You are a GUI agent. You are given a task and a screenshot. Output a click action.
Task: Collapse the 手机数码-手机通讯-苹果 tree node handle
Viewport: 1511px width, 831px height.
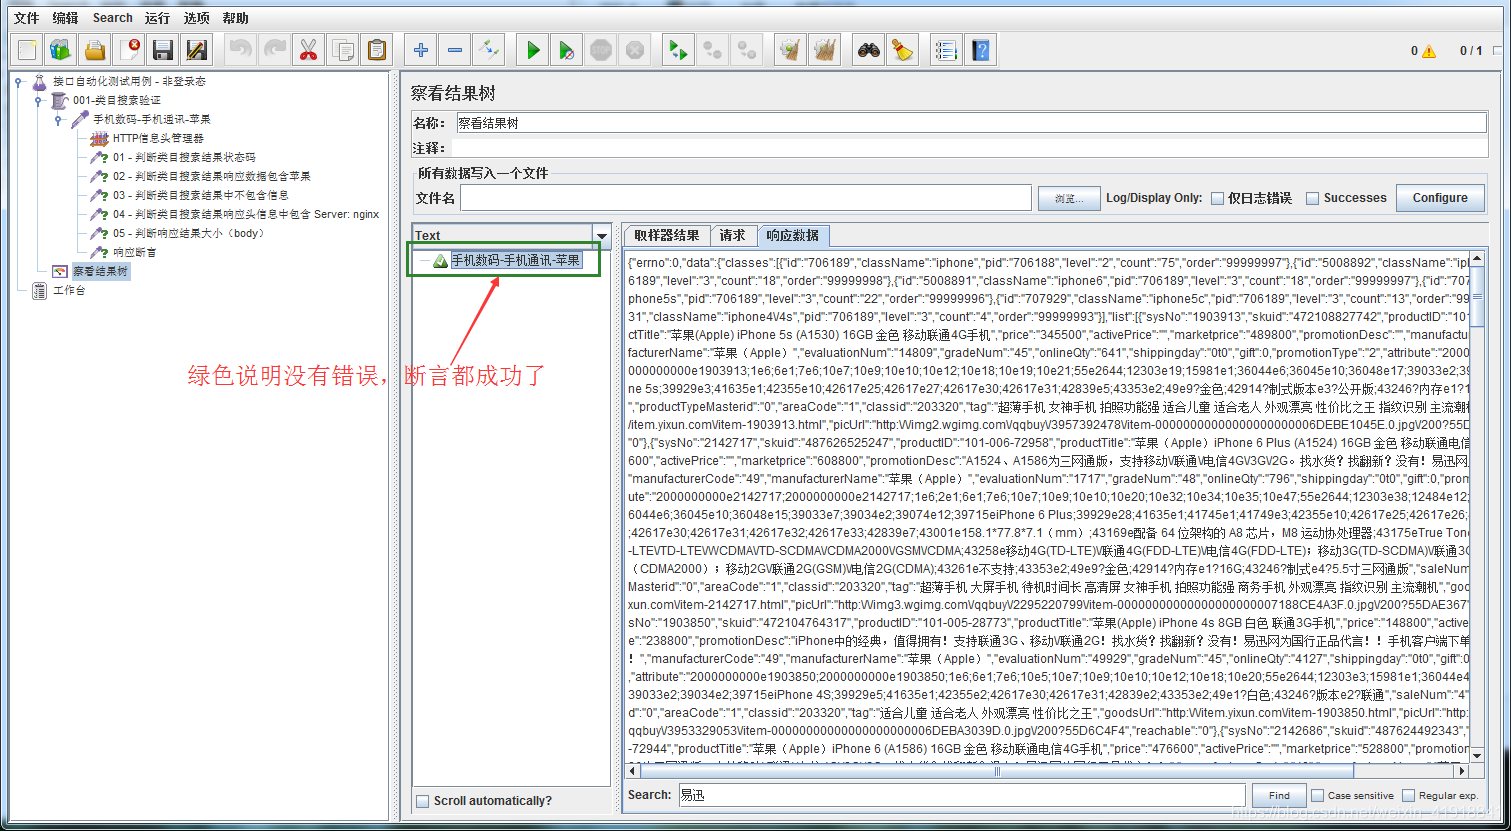click(58, 120)
